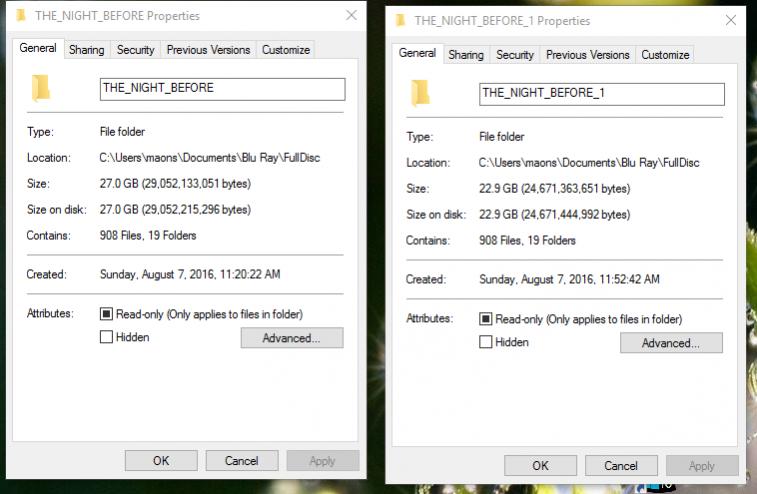Toggle Hidden checkbox in THE_NIGHT_BEFORE_1 Properties
757x494 pixels.
coord(486,342)
